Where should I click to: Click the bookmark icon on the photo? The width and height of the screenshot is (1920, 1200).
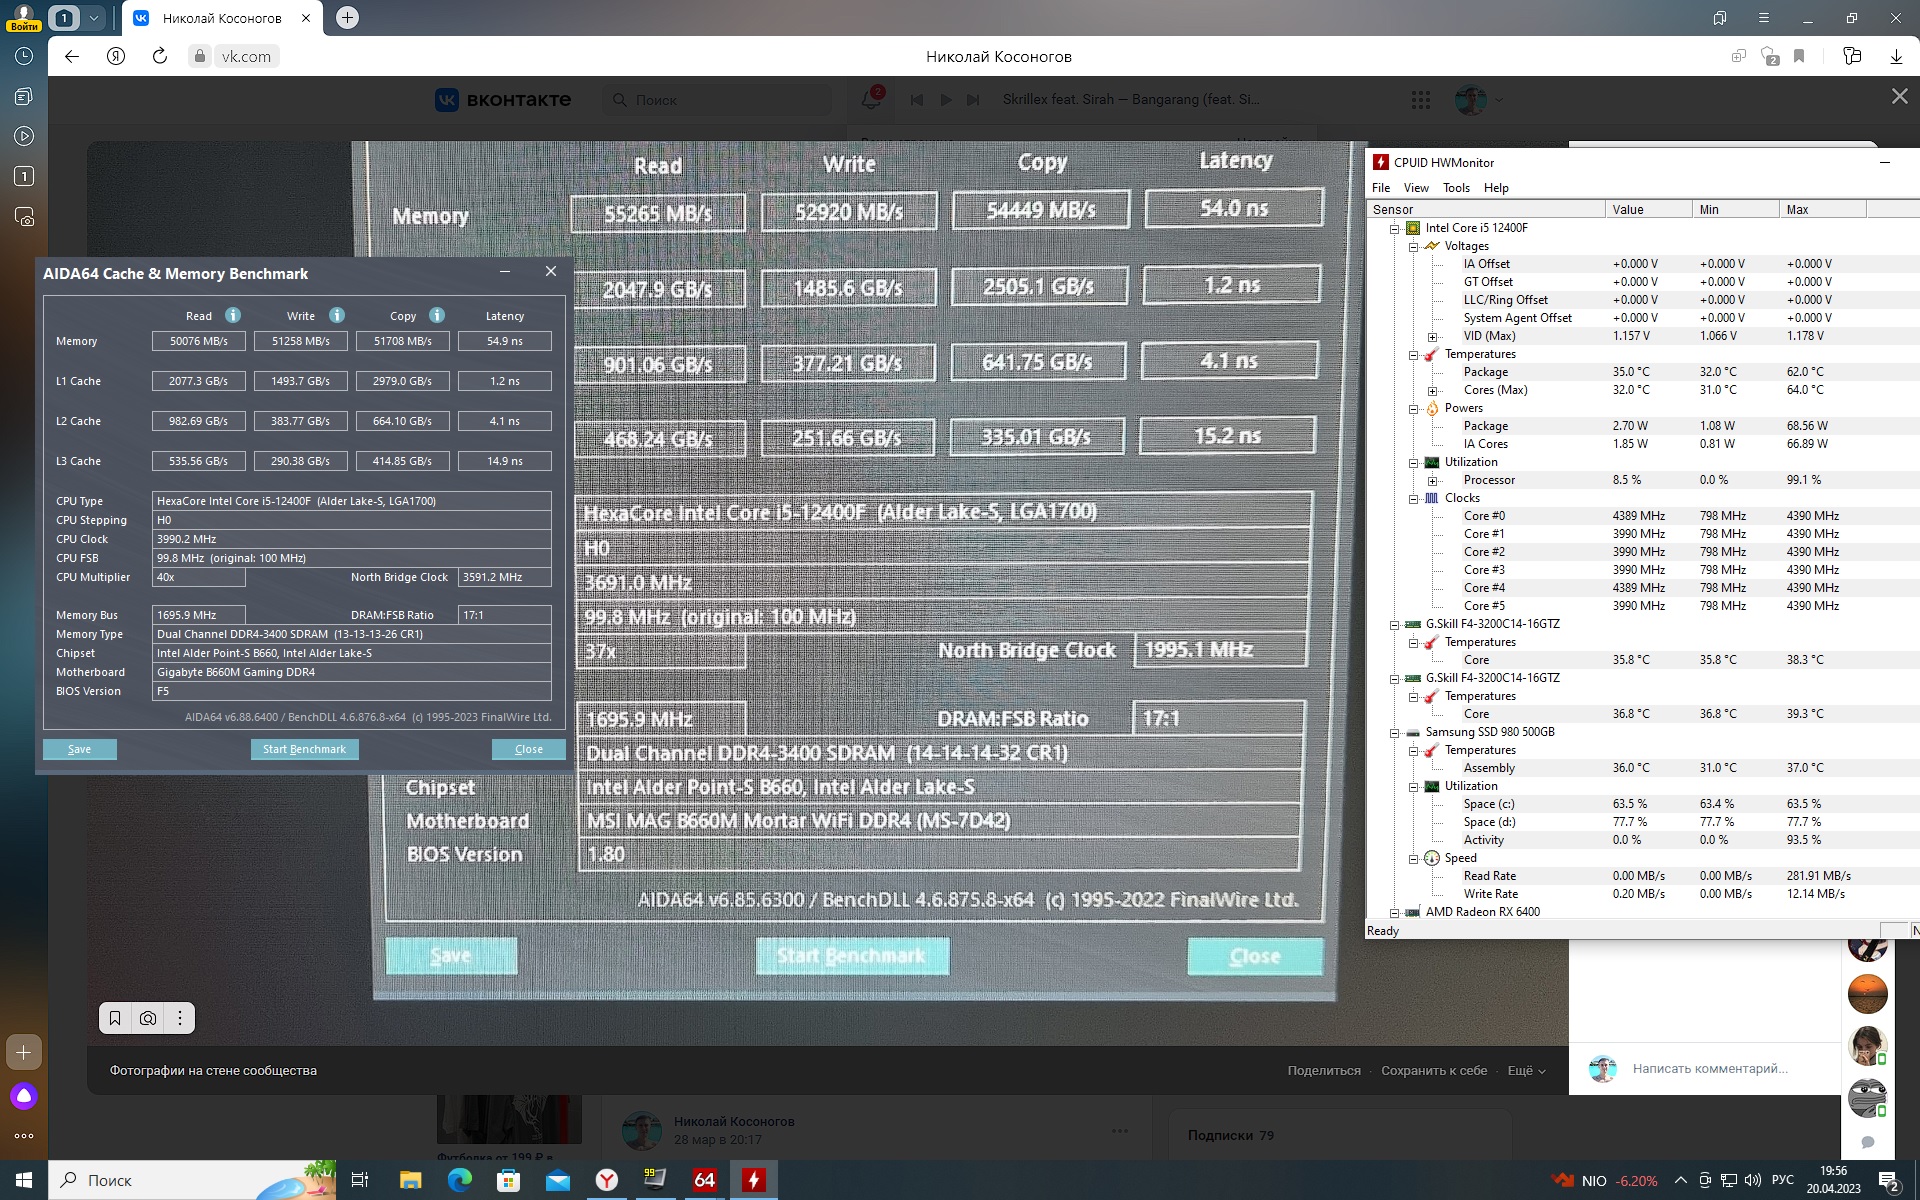coord(115,1018)
